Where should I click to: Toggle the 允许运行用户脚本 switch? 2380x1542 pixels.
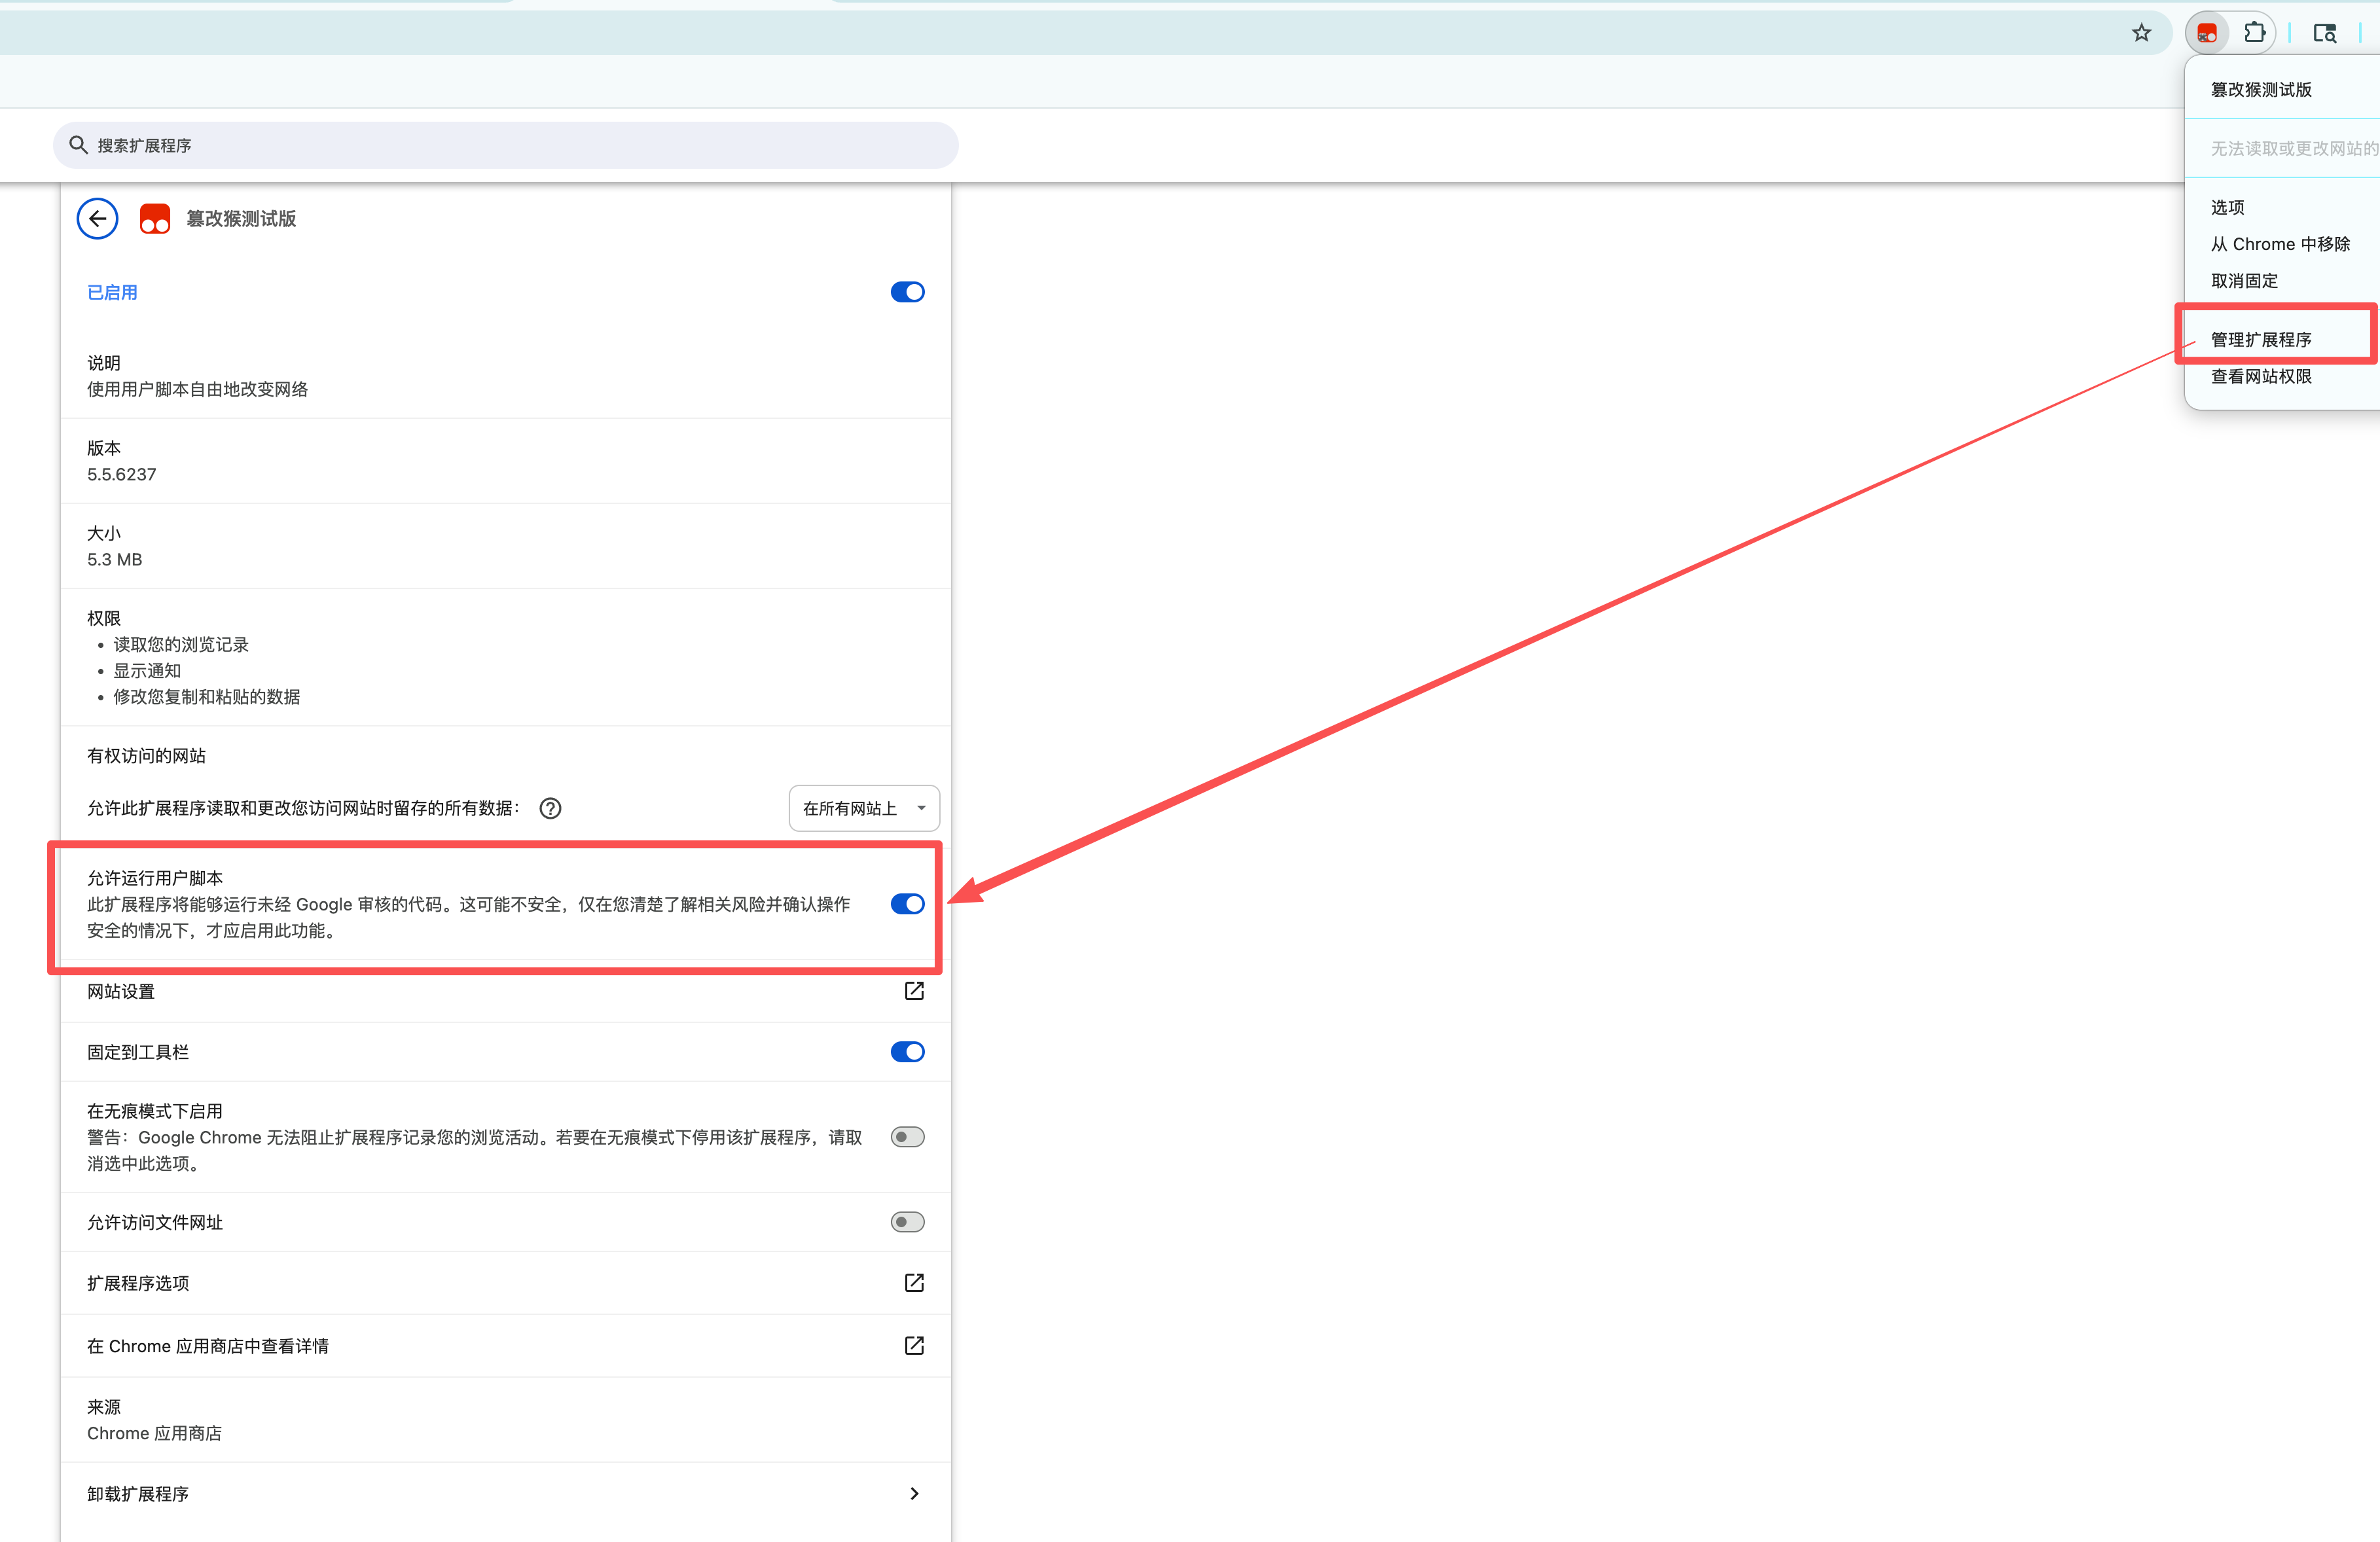[x=907, y=904]
